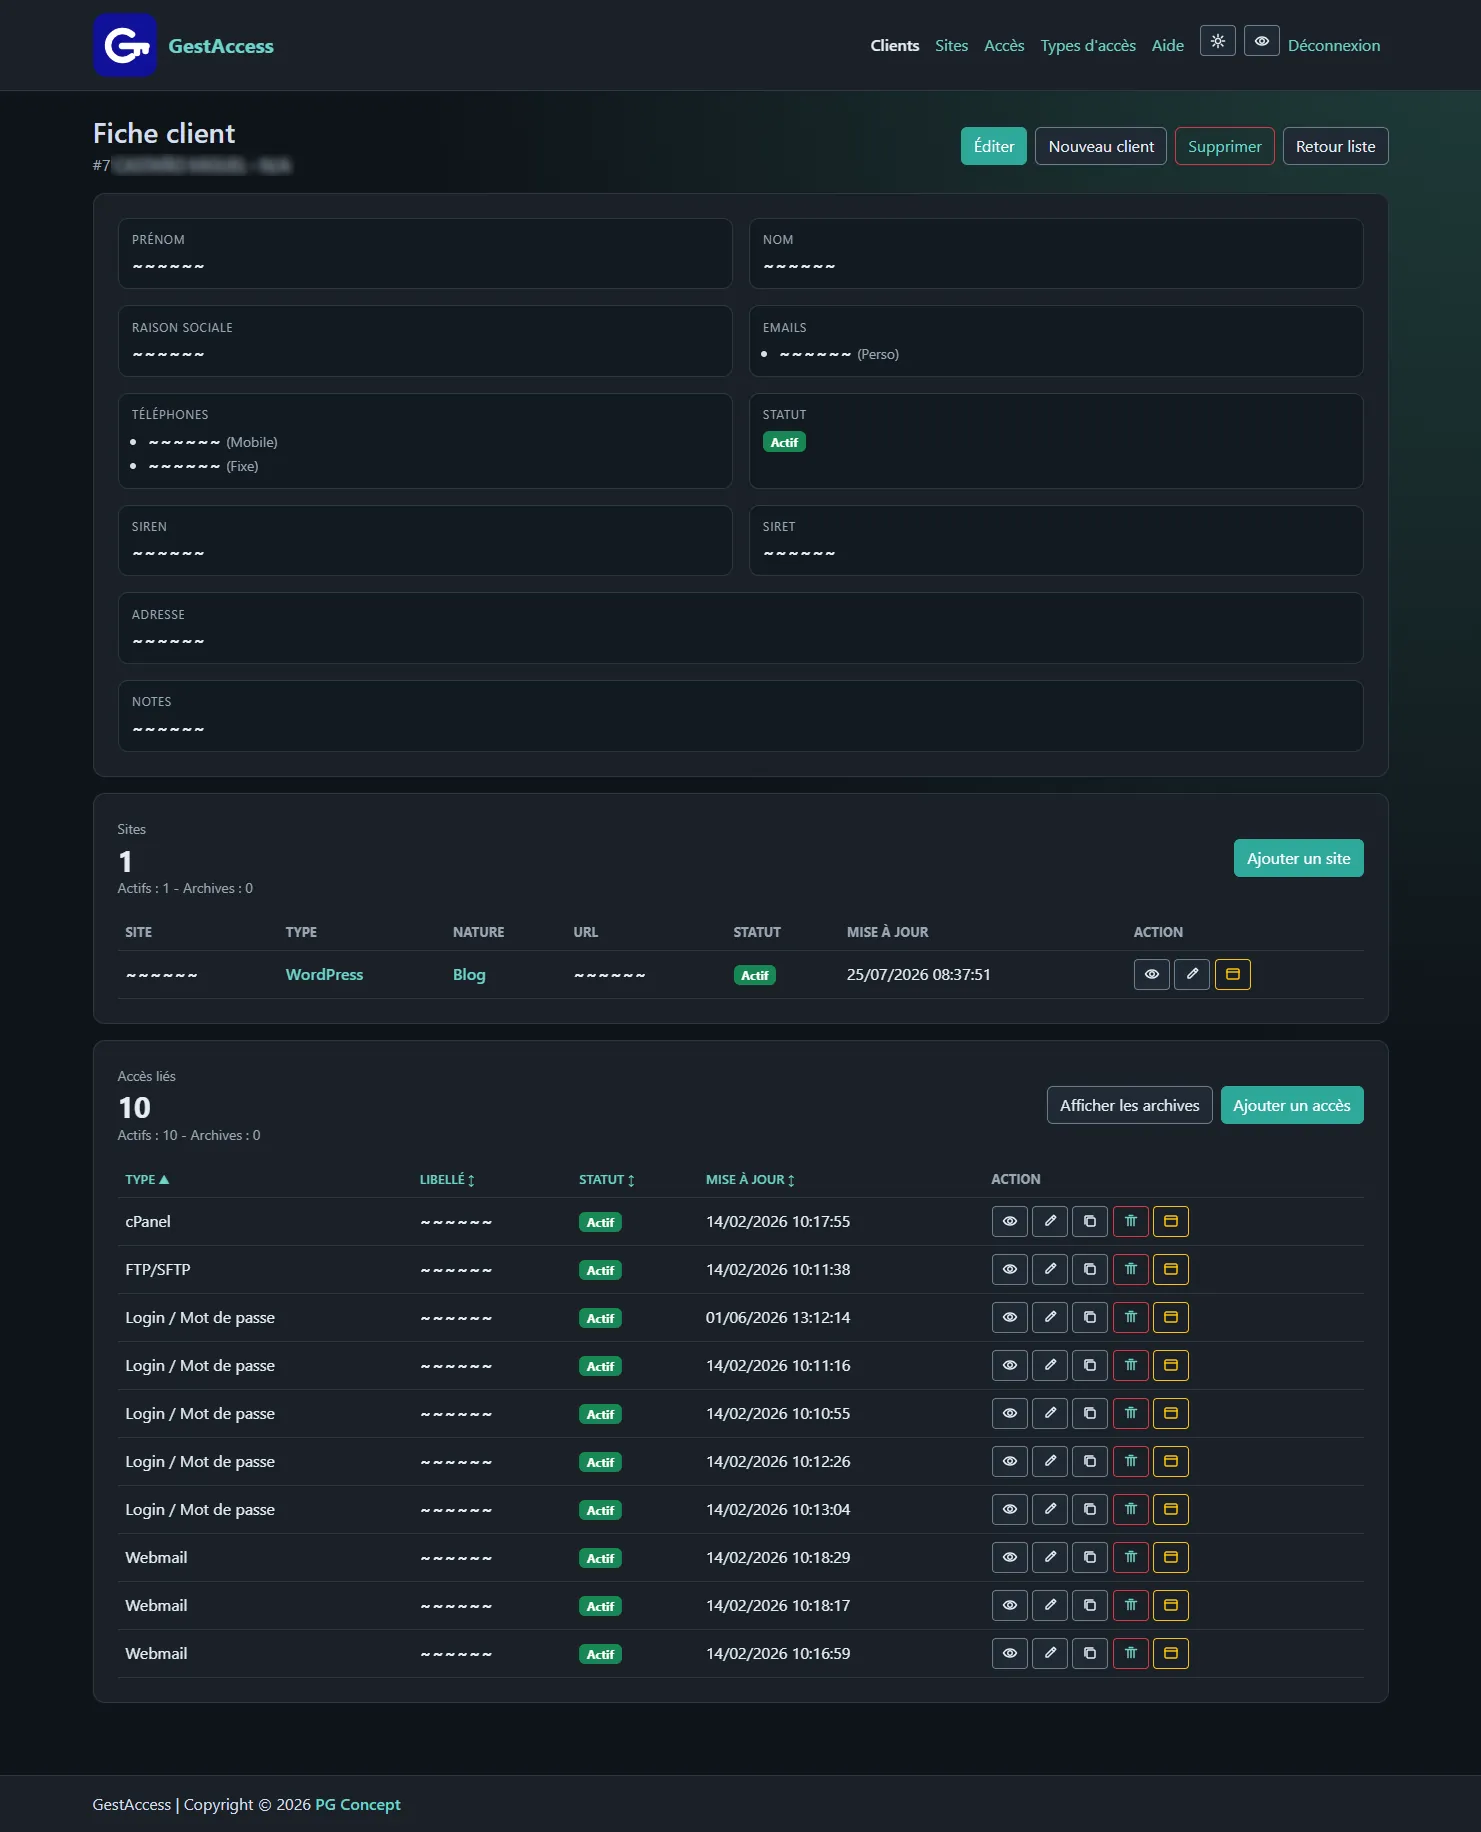Archive the Login access updated 10:12:26
Screen dimensions: 1481x1832
point(1170,1461)
